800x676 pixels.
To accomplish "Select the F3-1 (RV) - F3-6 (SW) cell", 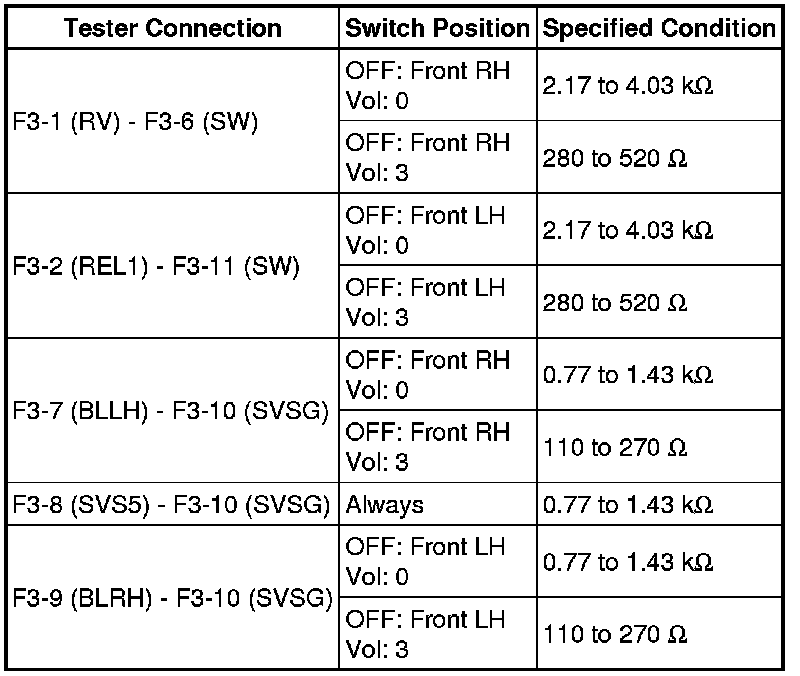I will [x=136, y=122].
